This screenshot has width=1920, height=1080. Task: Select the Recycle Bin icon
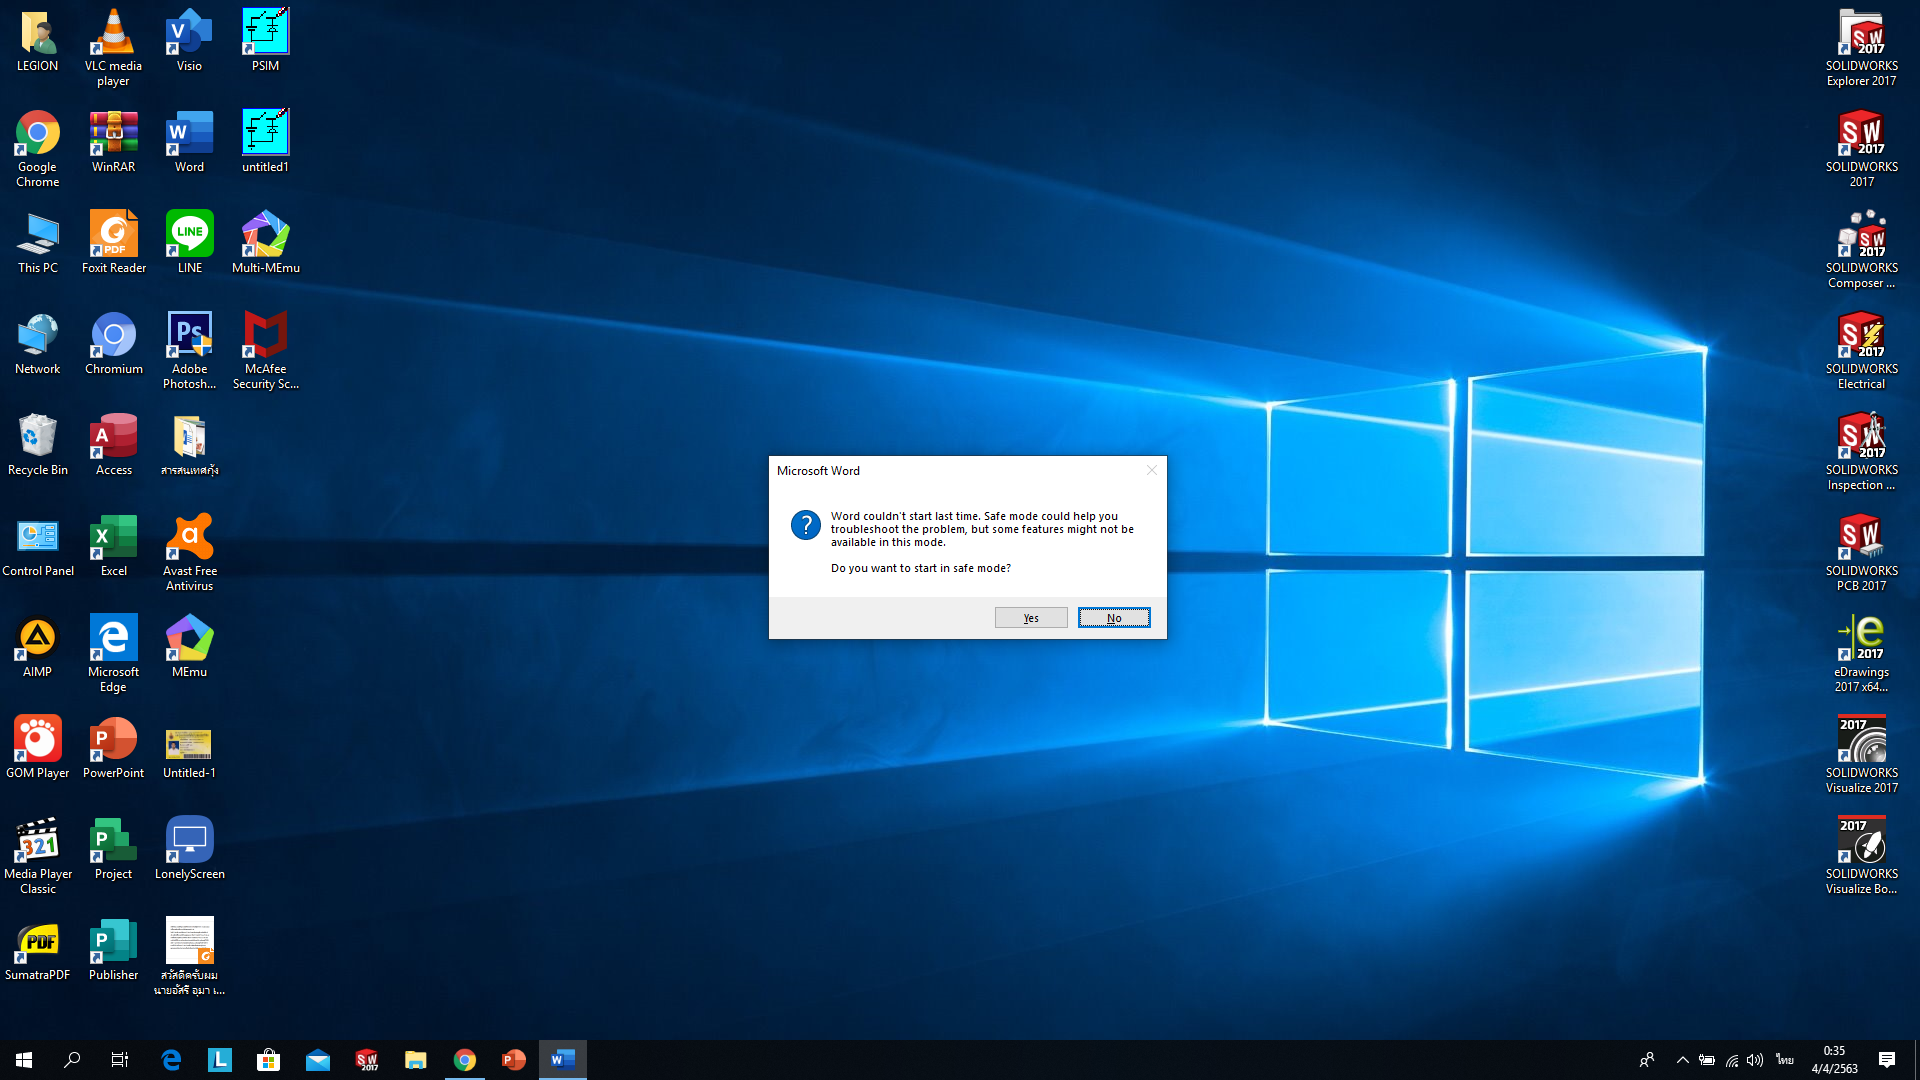pos(37,445)
